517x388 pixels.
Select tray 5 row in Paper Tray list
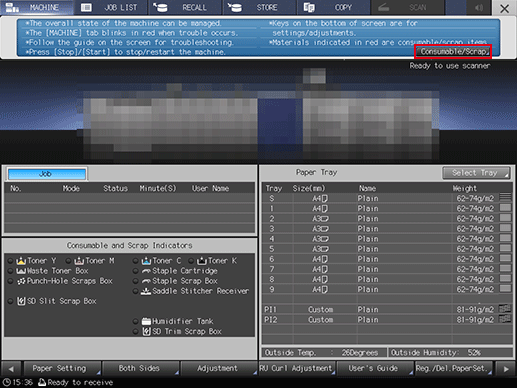pos(387,249)
